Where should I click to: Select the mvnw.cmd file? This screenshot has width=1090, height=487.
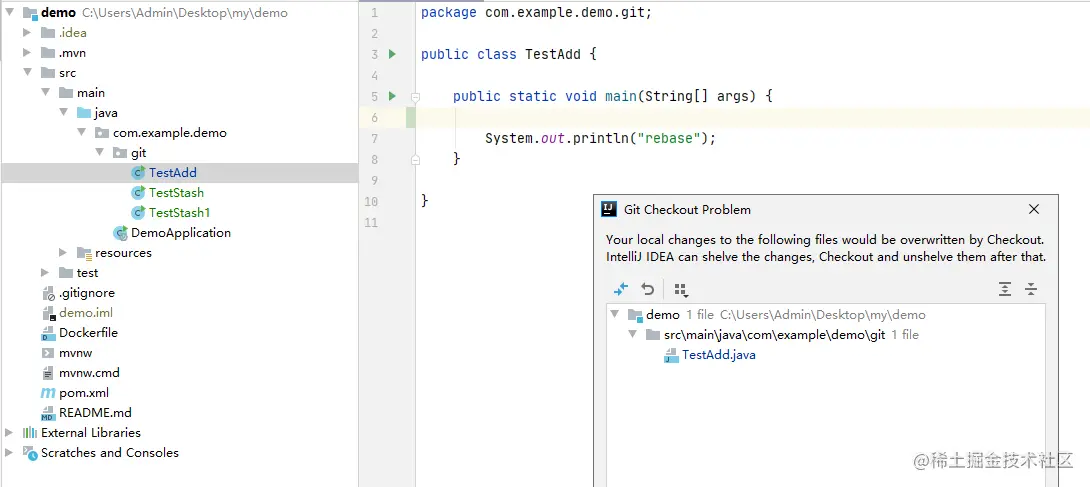90,373
